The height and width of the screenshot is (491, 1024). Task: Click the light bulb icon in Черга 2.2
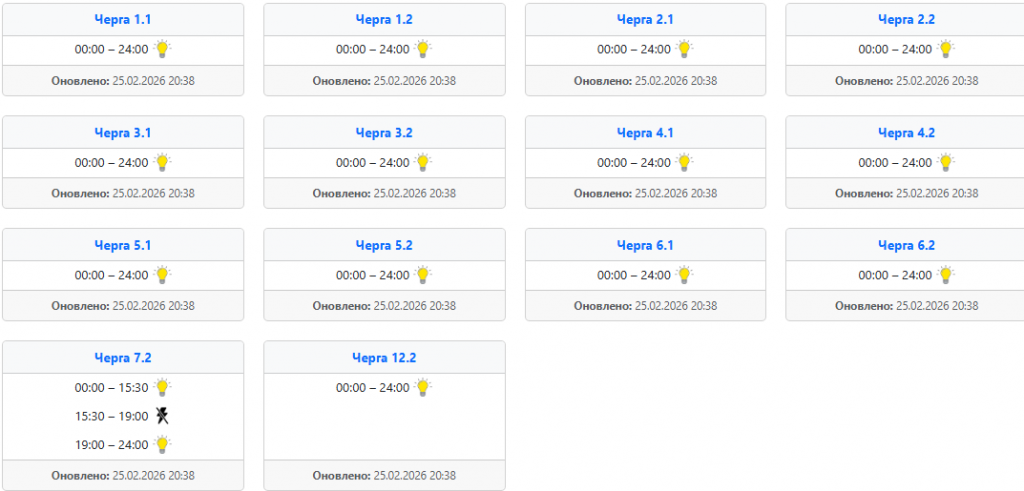coord(945,48)
